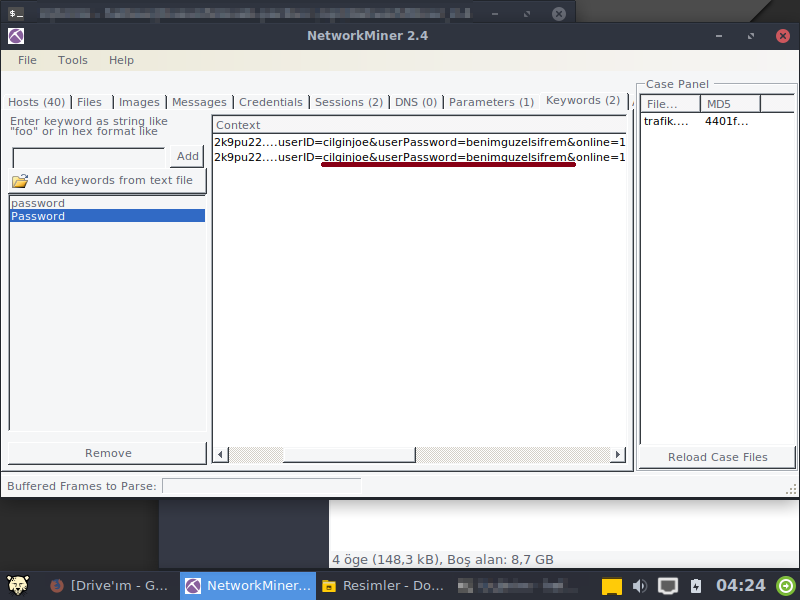Open the system menu bear icon
Viewport: 800px width, 600px height.
18,585
